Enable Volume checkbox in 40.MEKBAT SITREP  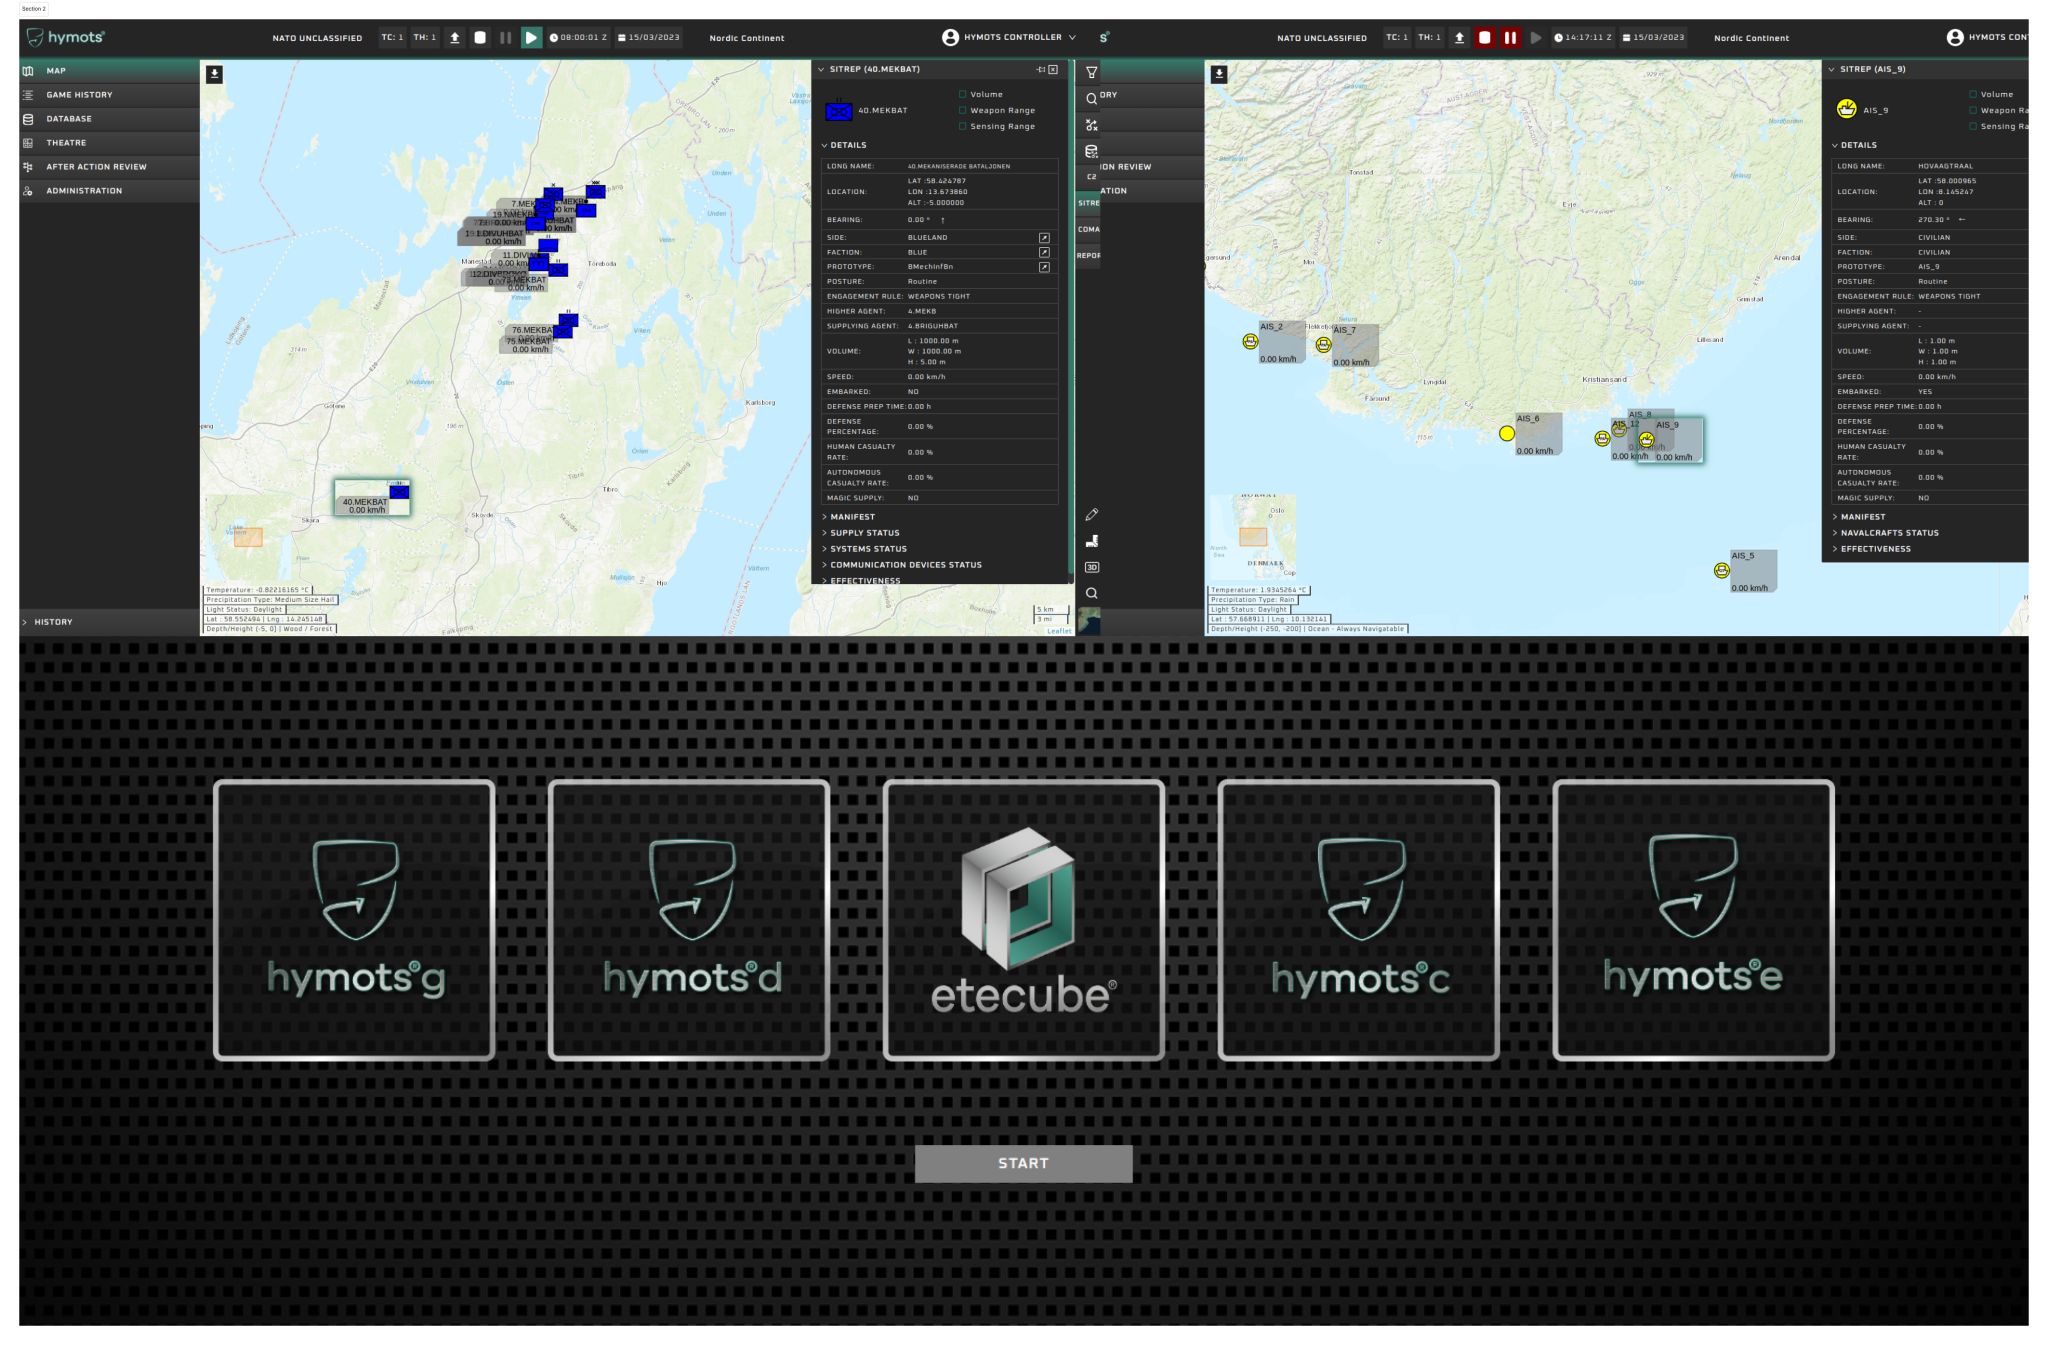point(963,95)
